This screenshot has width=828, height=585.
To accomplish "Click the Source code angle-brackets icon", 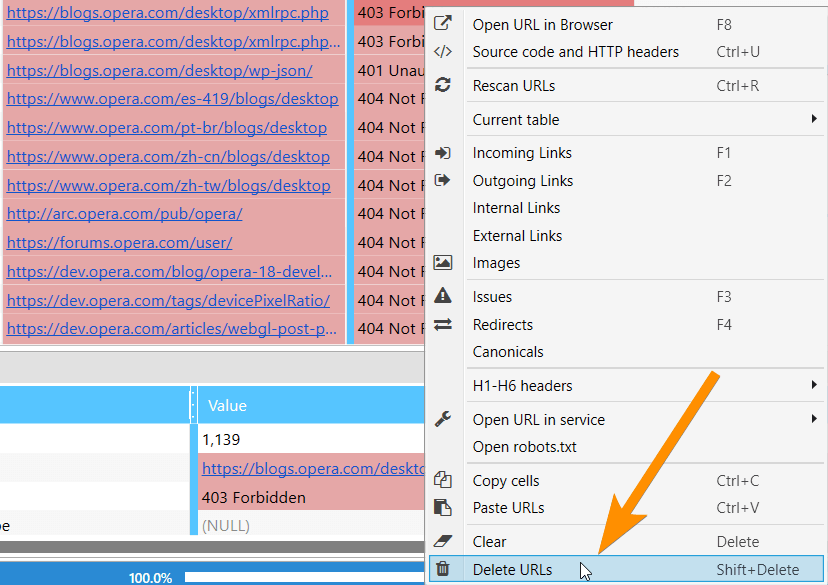I will point(443,52).
